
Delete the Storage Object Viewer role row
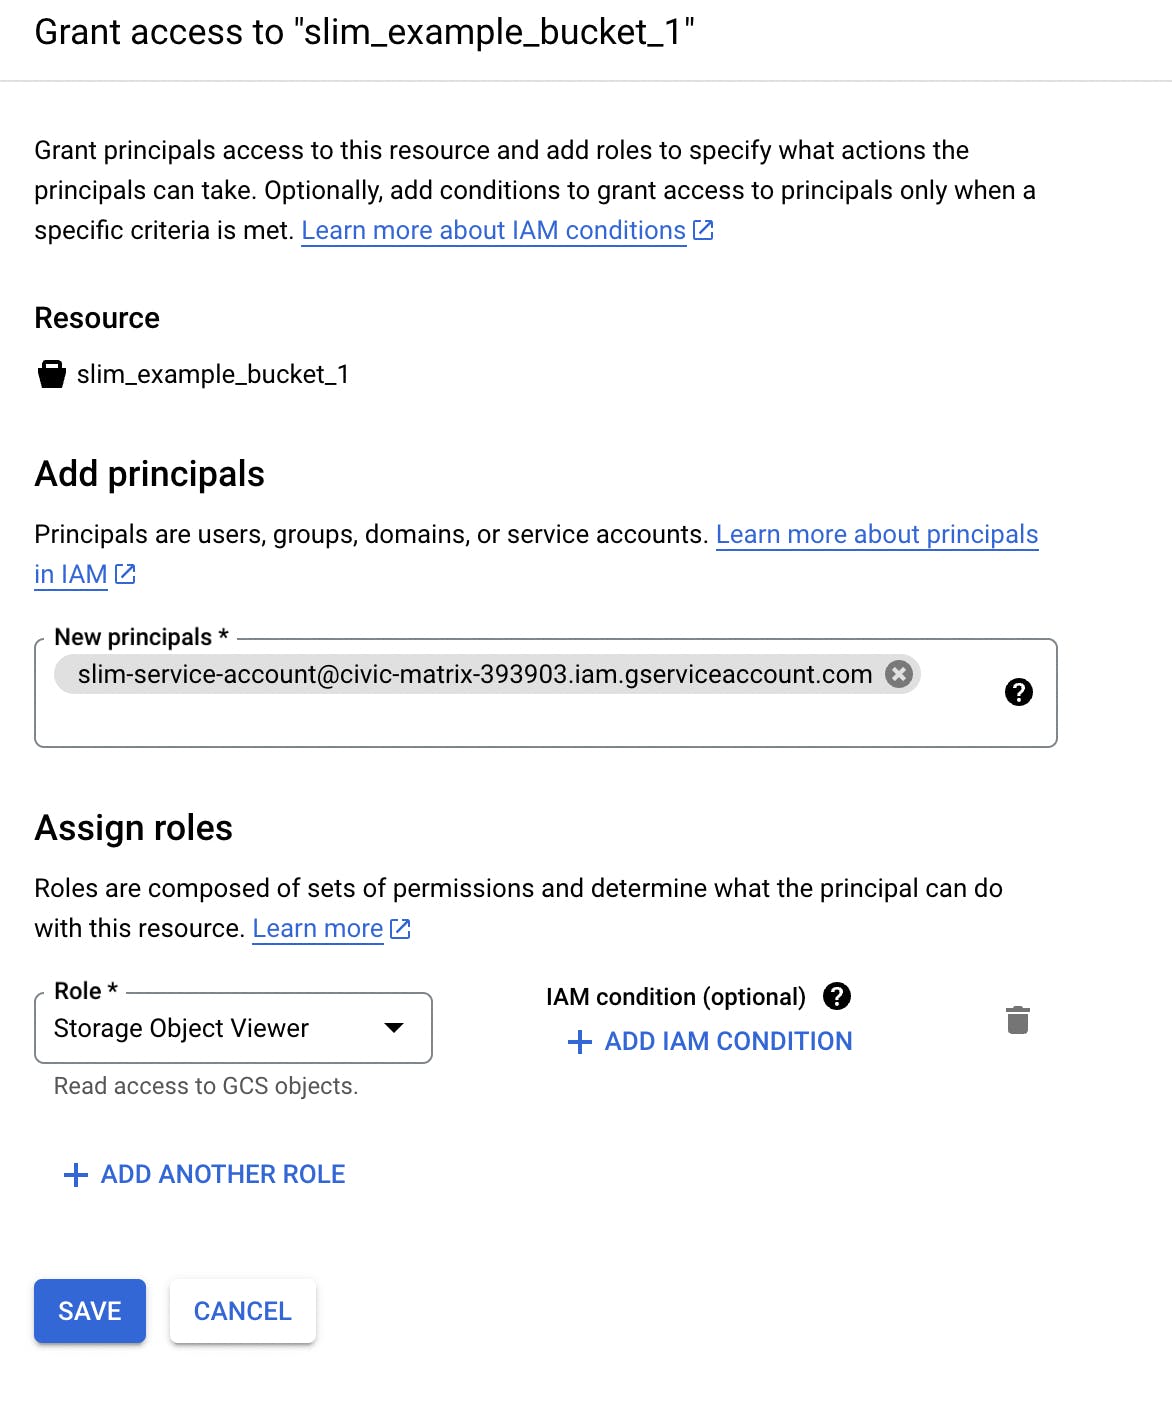[x=1017, y=1020]
